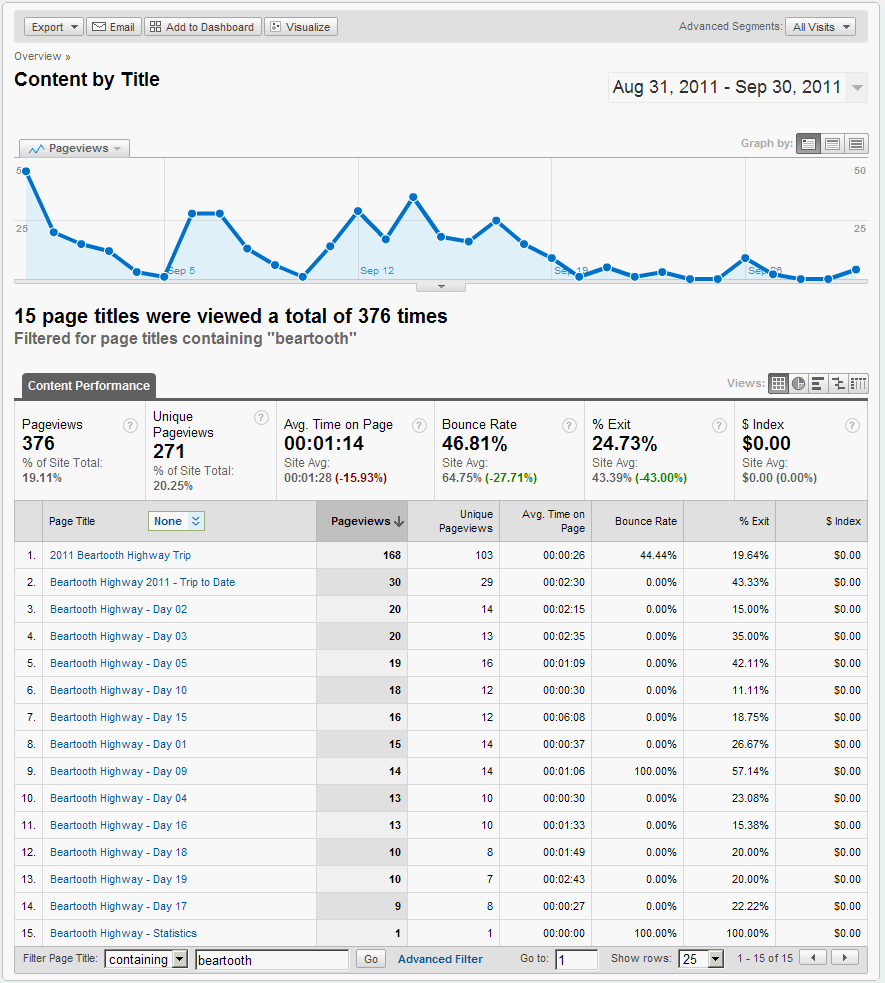
Task: Open Beartooth Highway 2011 - Trip to Date
Action: [142, 582]
